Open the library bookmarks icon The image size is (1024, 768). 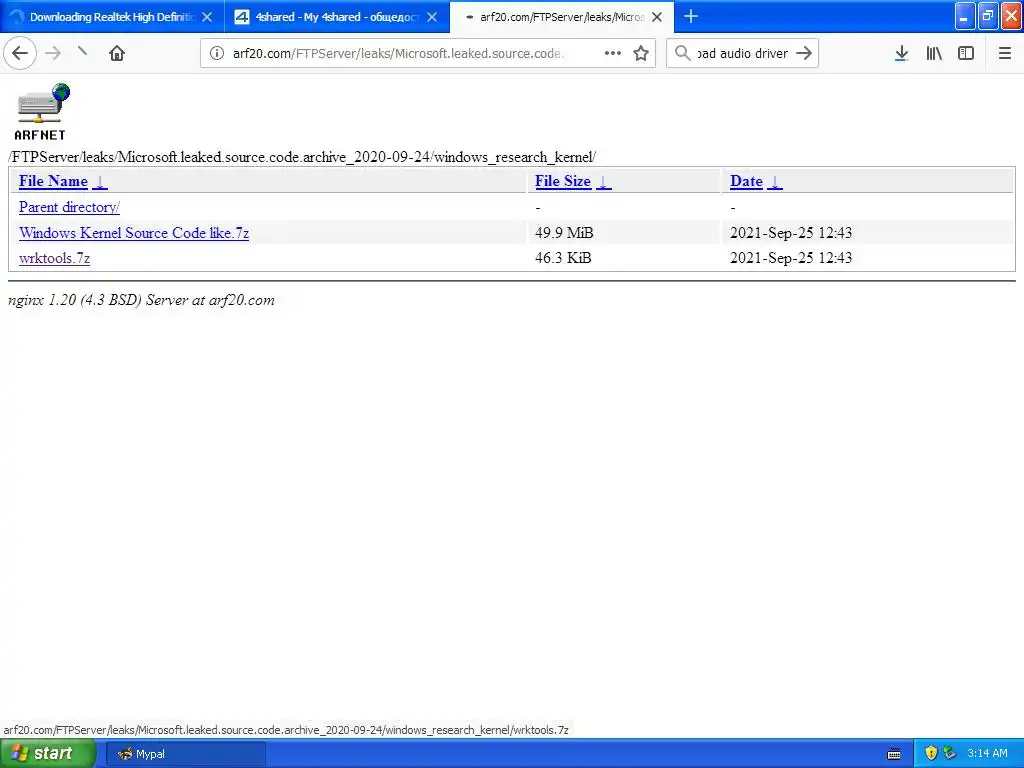click(934, 53)
